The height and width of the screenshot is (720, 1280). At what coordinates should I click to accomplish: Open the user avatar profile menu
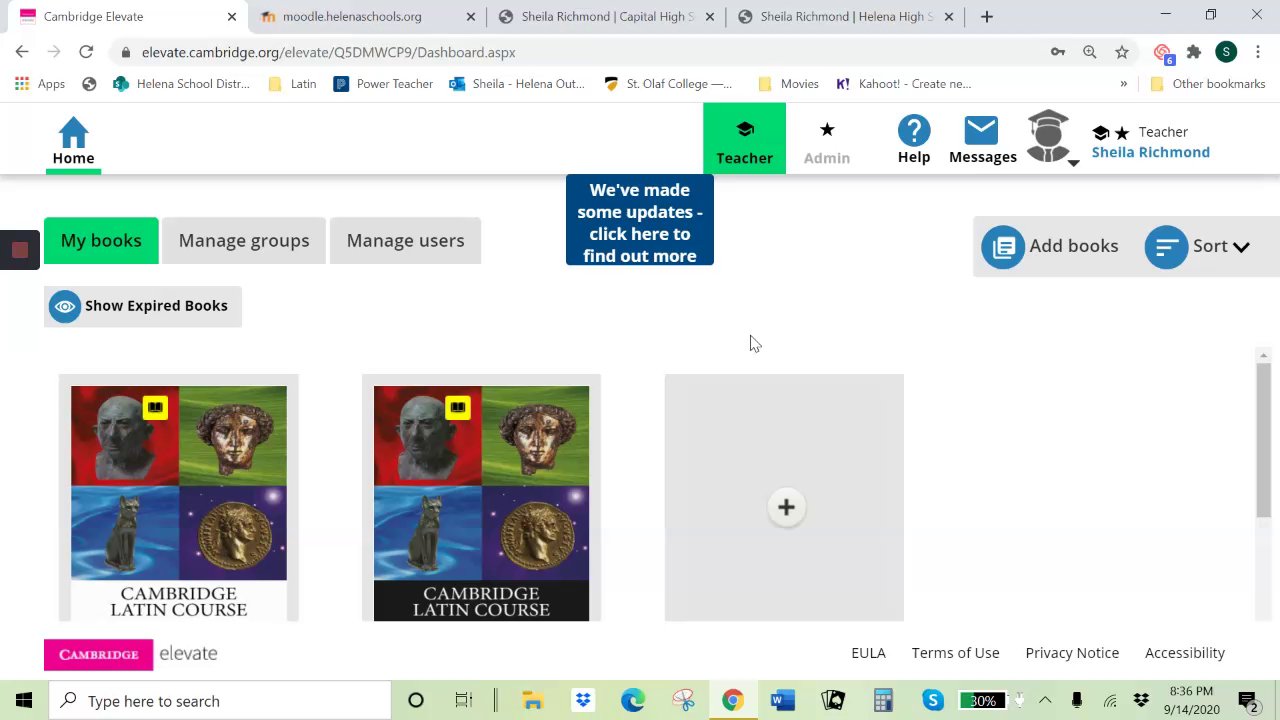coord(1051,138)
